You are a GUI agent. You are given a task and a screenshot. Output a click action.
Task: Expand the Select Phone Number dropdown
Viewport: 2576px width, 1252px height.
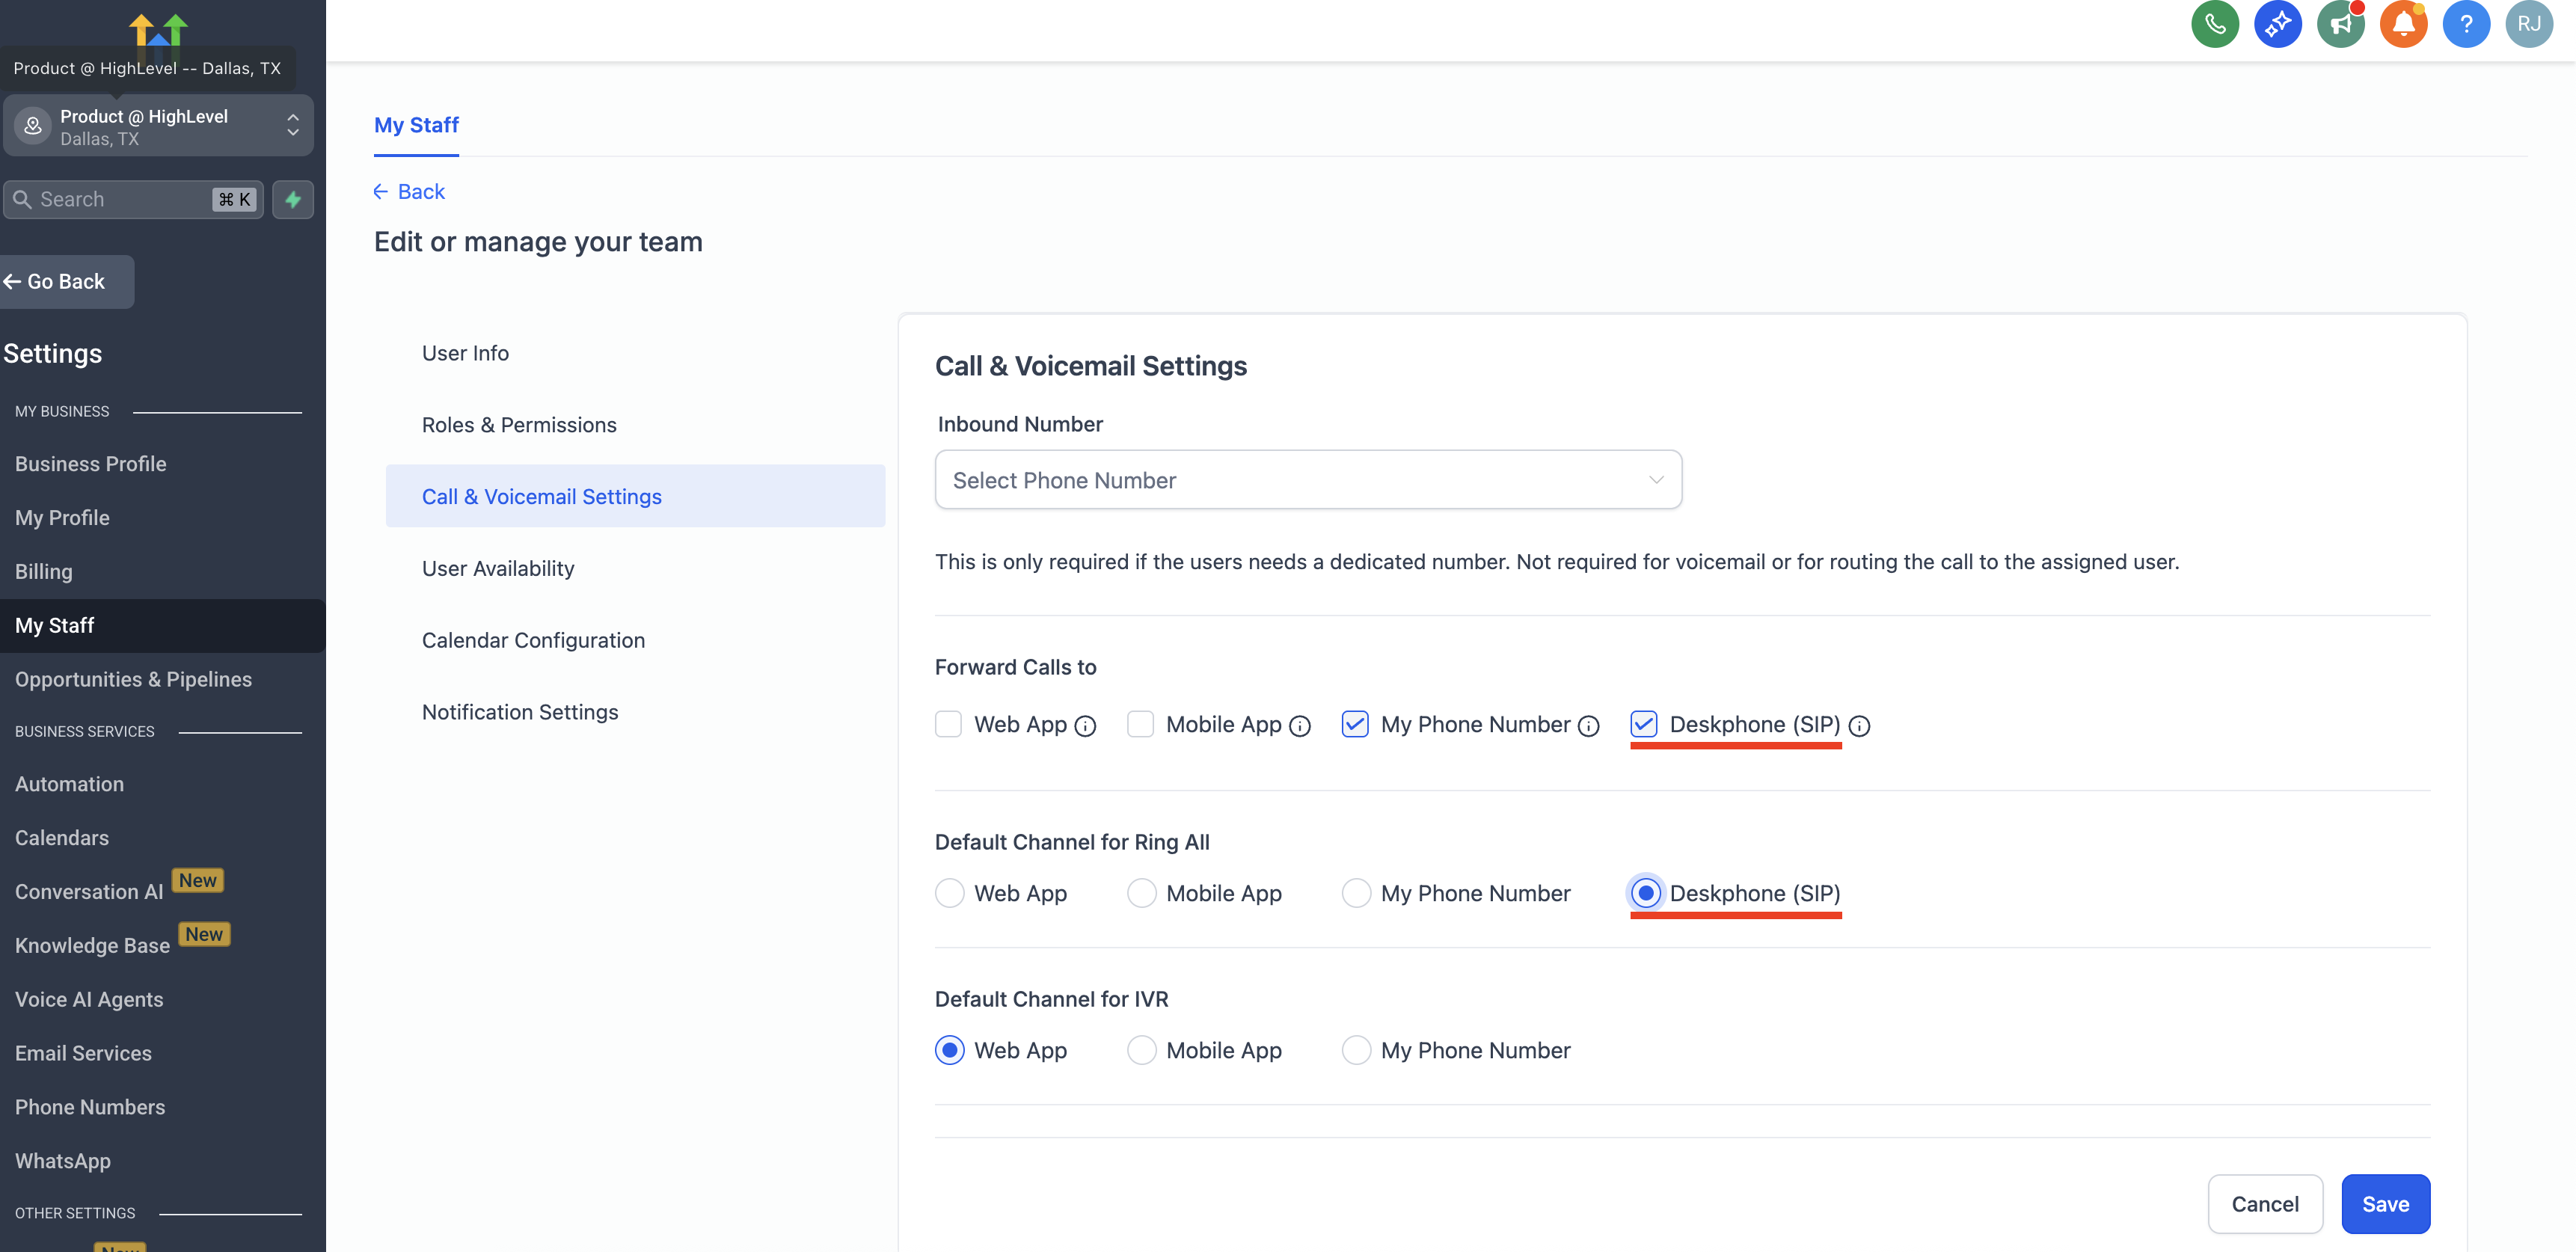pos(1307,480)
